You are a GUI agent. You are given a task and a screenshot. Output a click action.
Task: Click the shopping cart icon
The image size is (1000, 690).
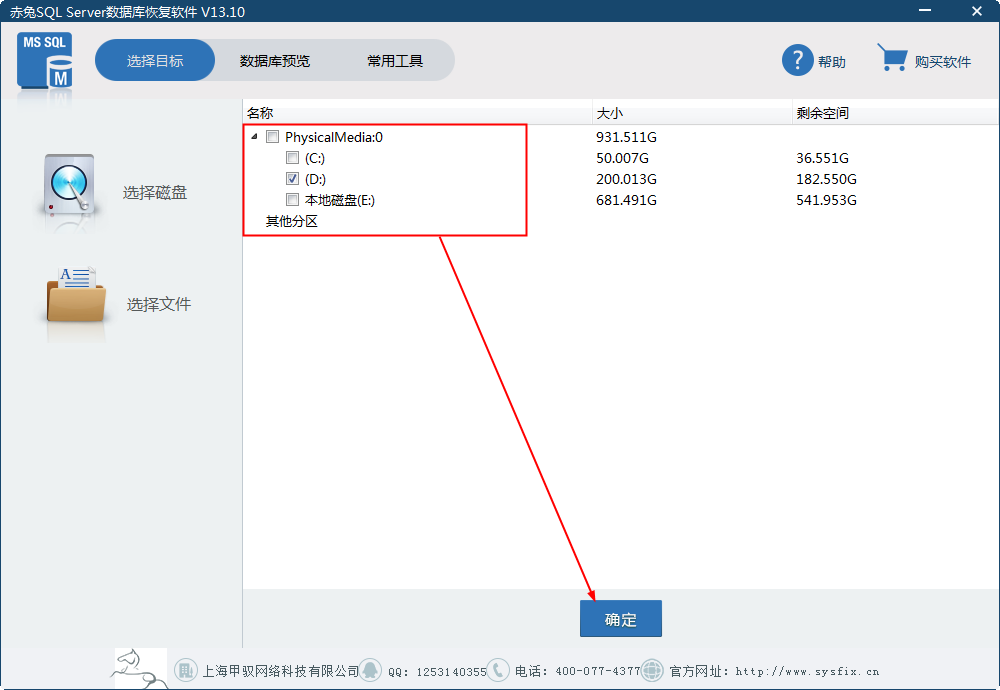point(892,57)
